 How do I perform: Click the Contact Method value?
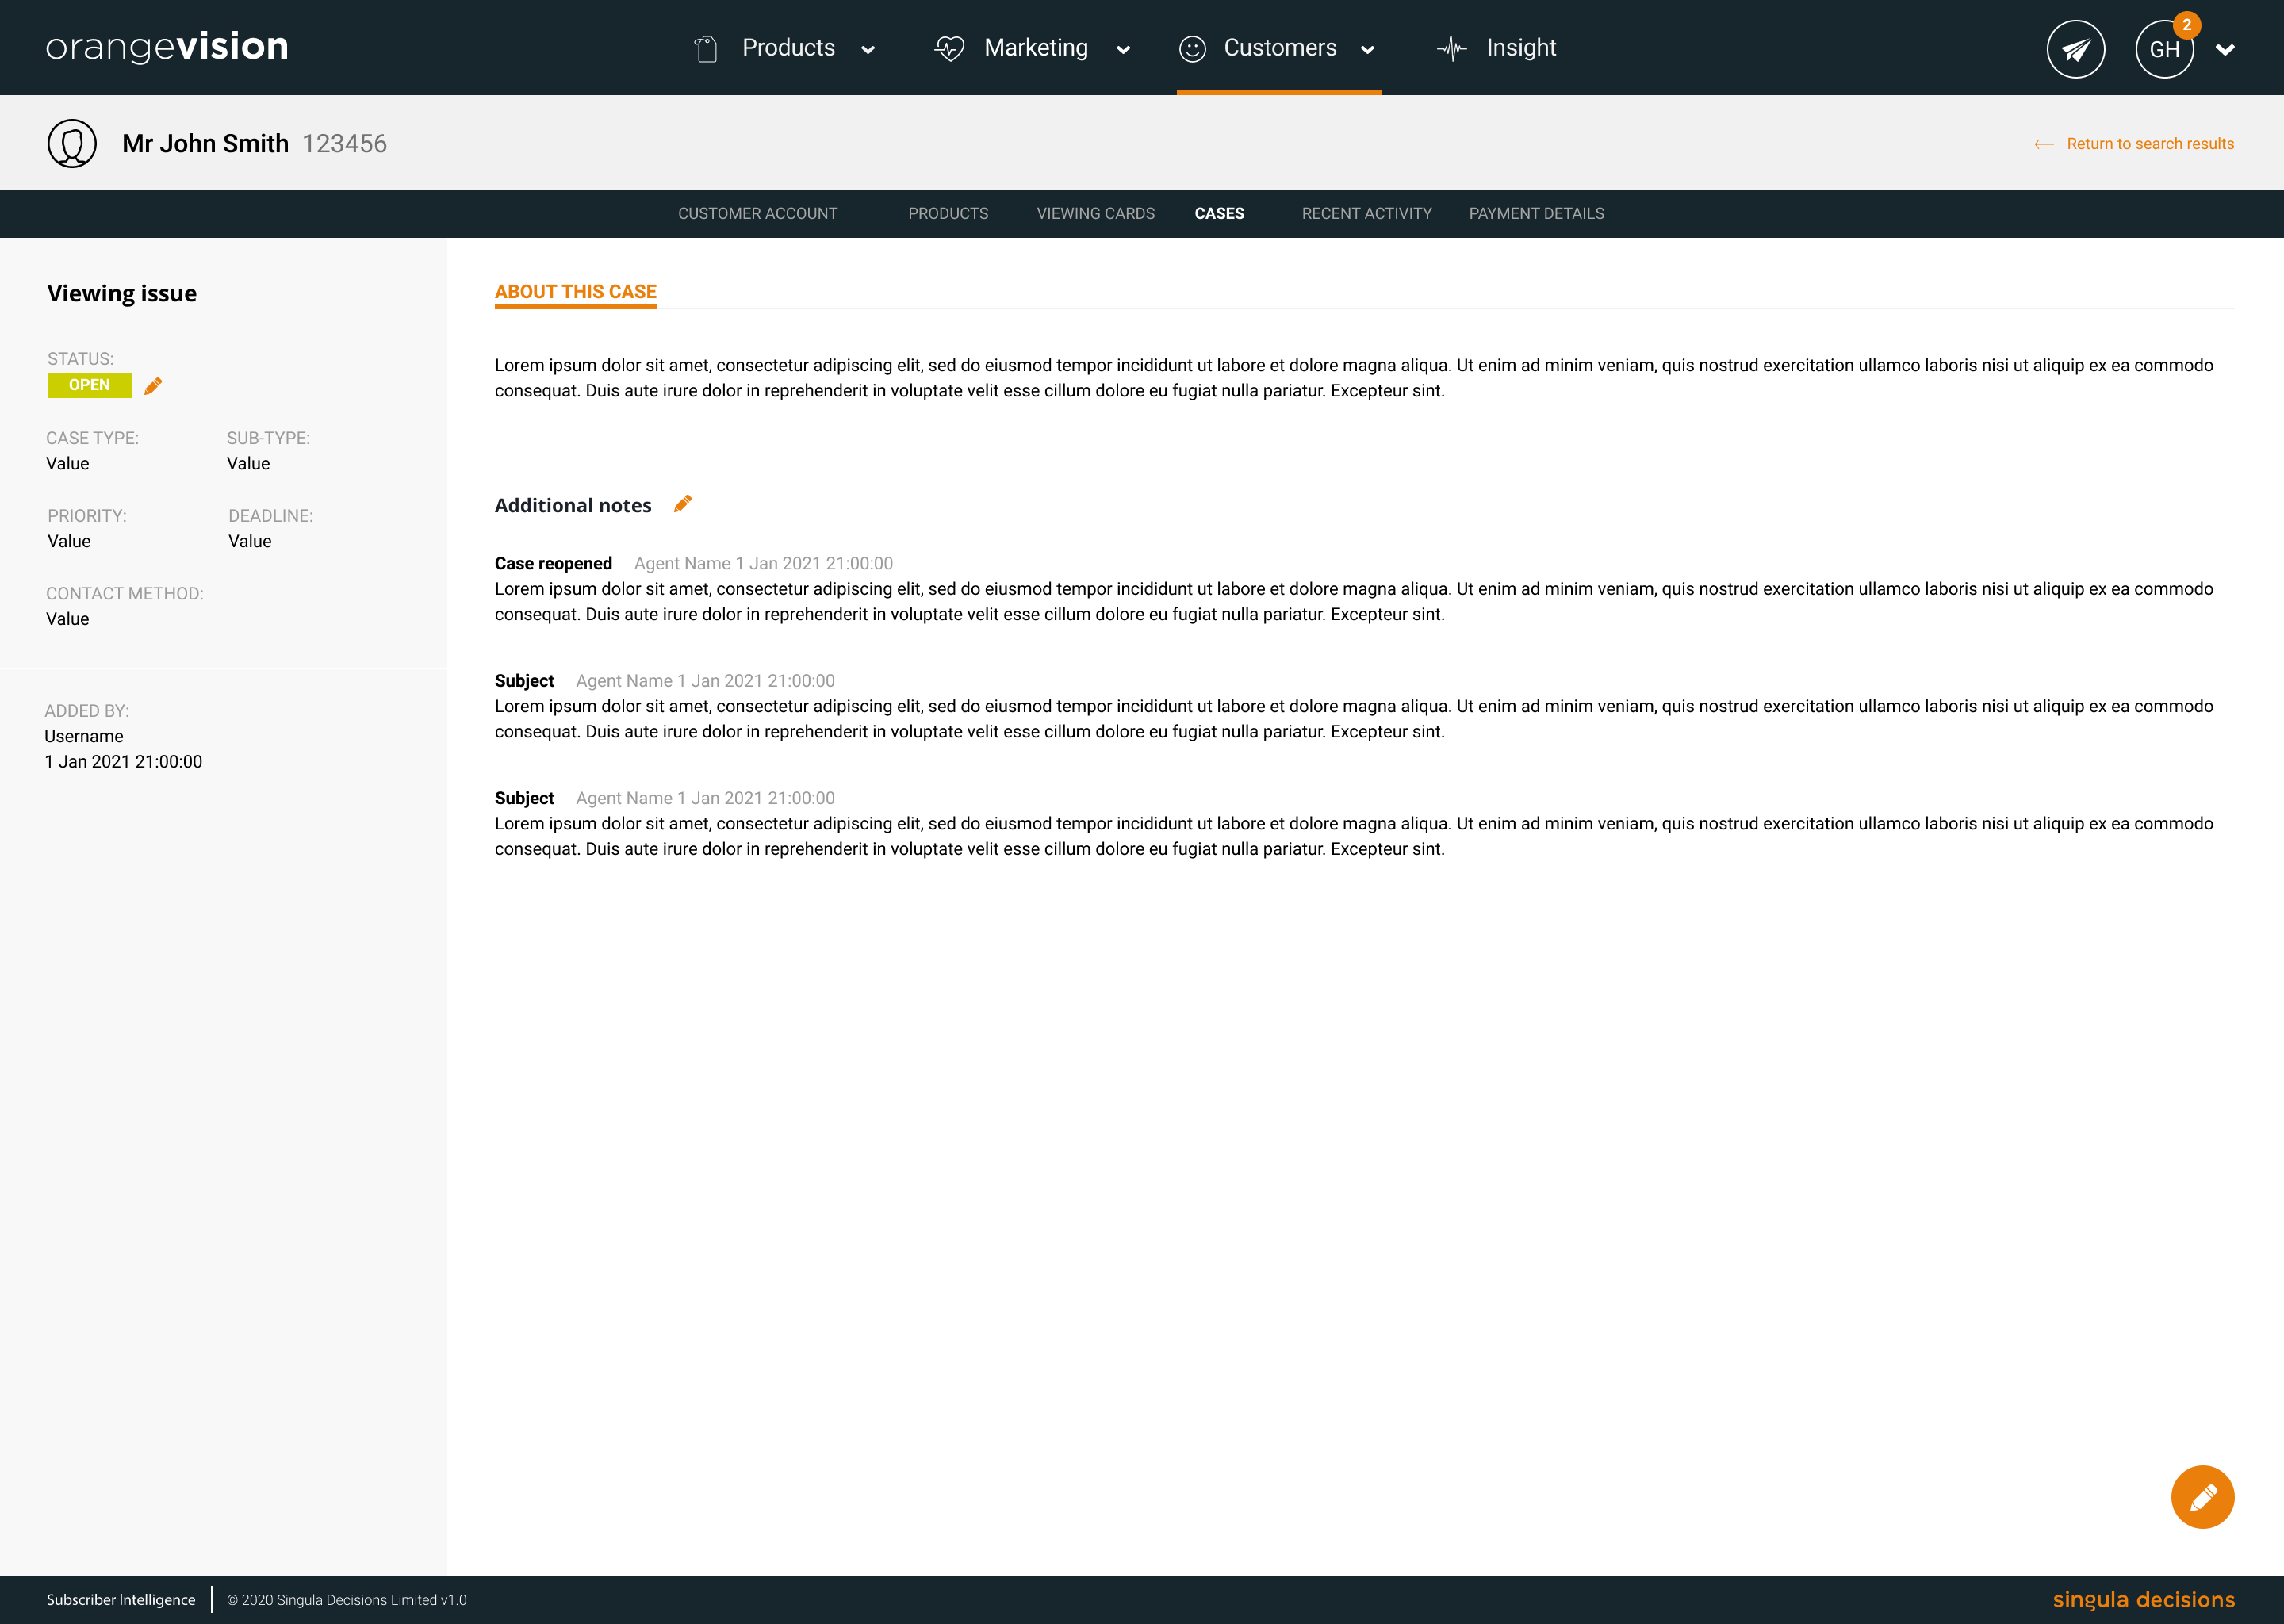tap(67, 620)
